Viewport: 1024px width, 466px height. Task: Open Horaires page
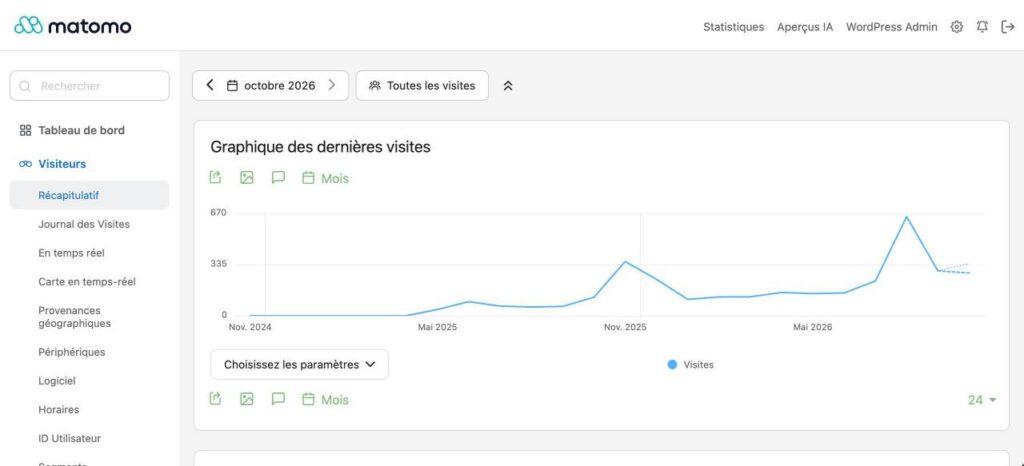tap(58, 409)
